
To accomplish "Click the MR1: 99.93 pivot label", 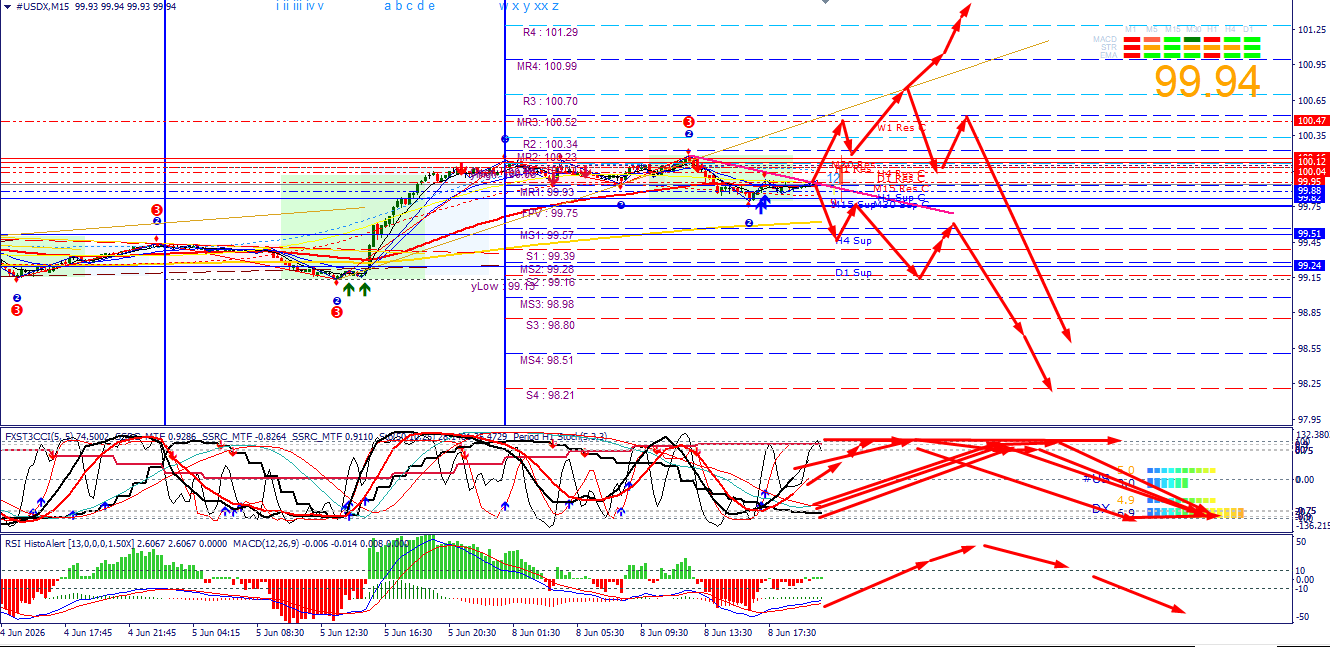I will click(547, 191).
